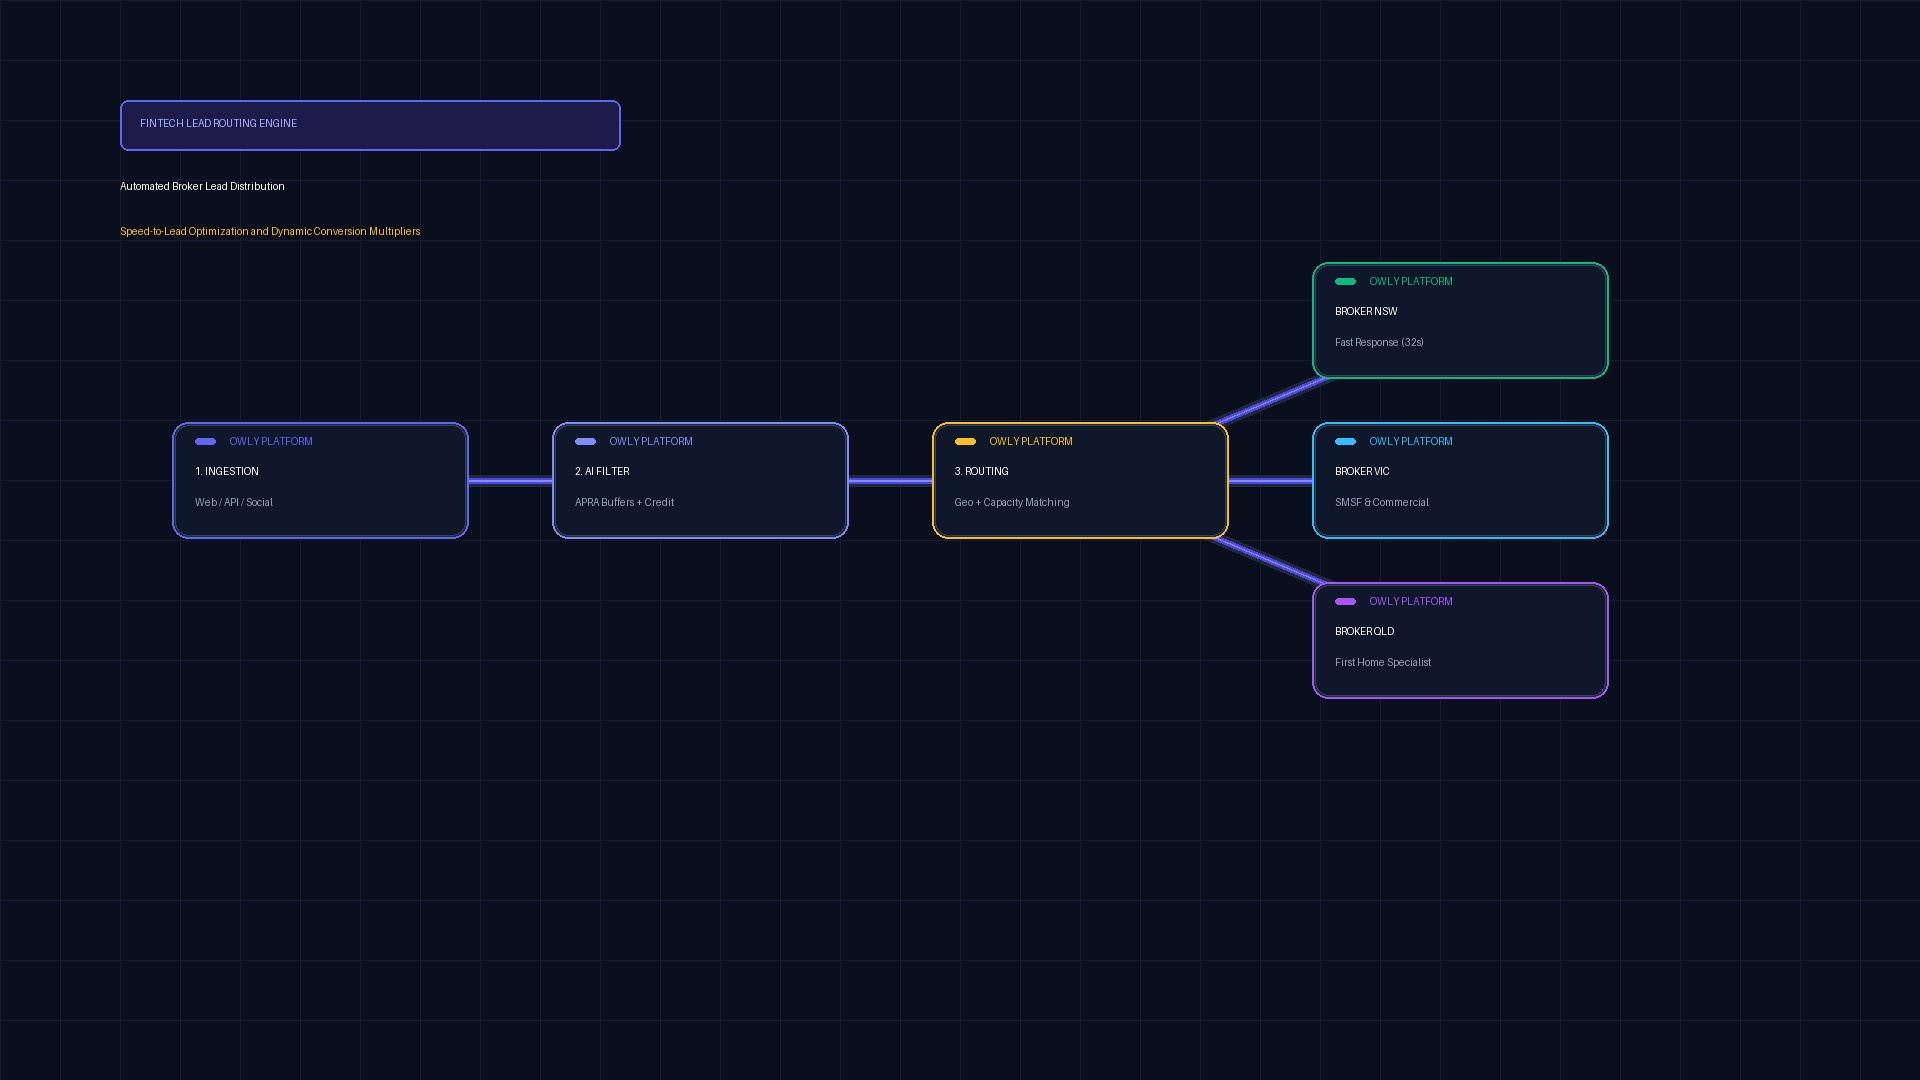Click 'First Home Specialist' text
This screenshot has width=1920, height=1080.
[x=1383, y=662]
